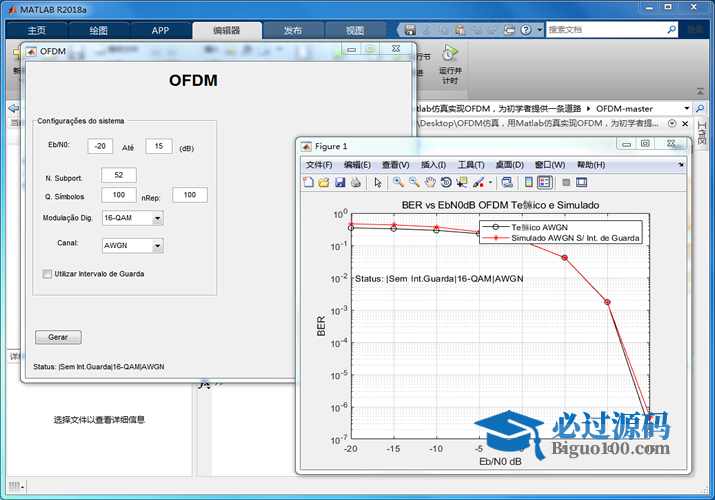Select the Rotate 3D tool
Image resolution: width=715 pixels, height=500 pixels.
446,182
